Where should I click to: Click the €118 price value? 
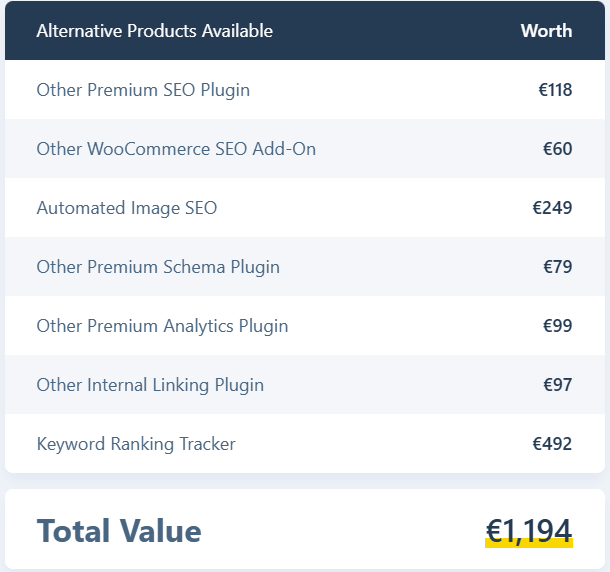pos(555,90)
